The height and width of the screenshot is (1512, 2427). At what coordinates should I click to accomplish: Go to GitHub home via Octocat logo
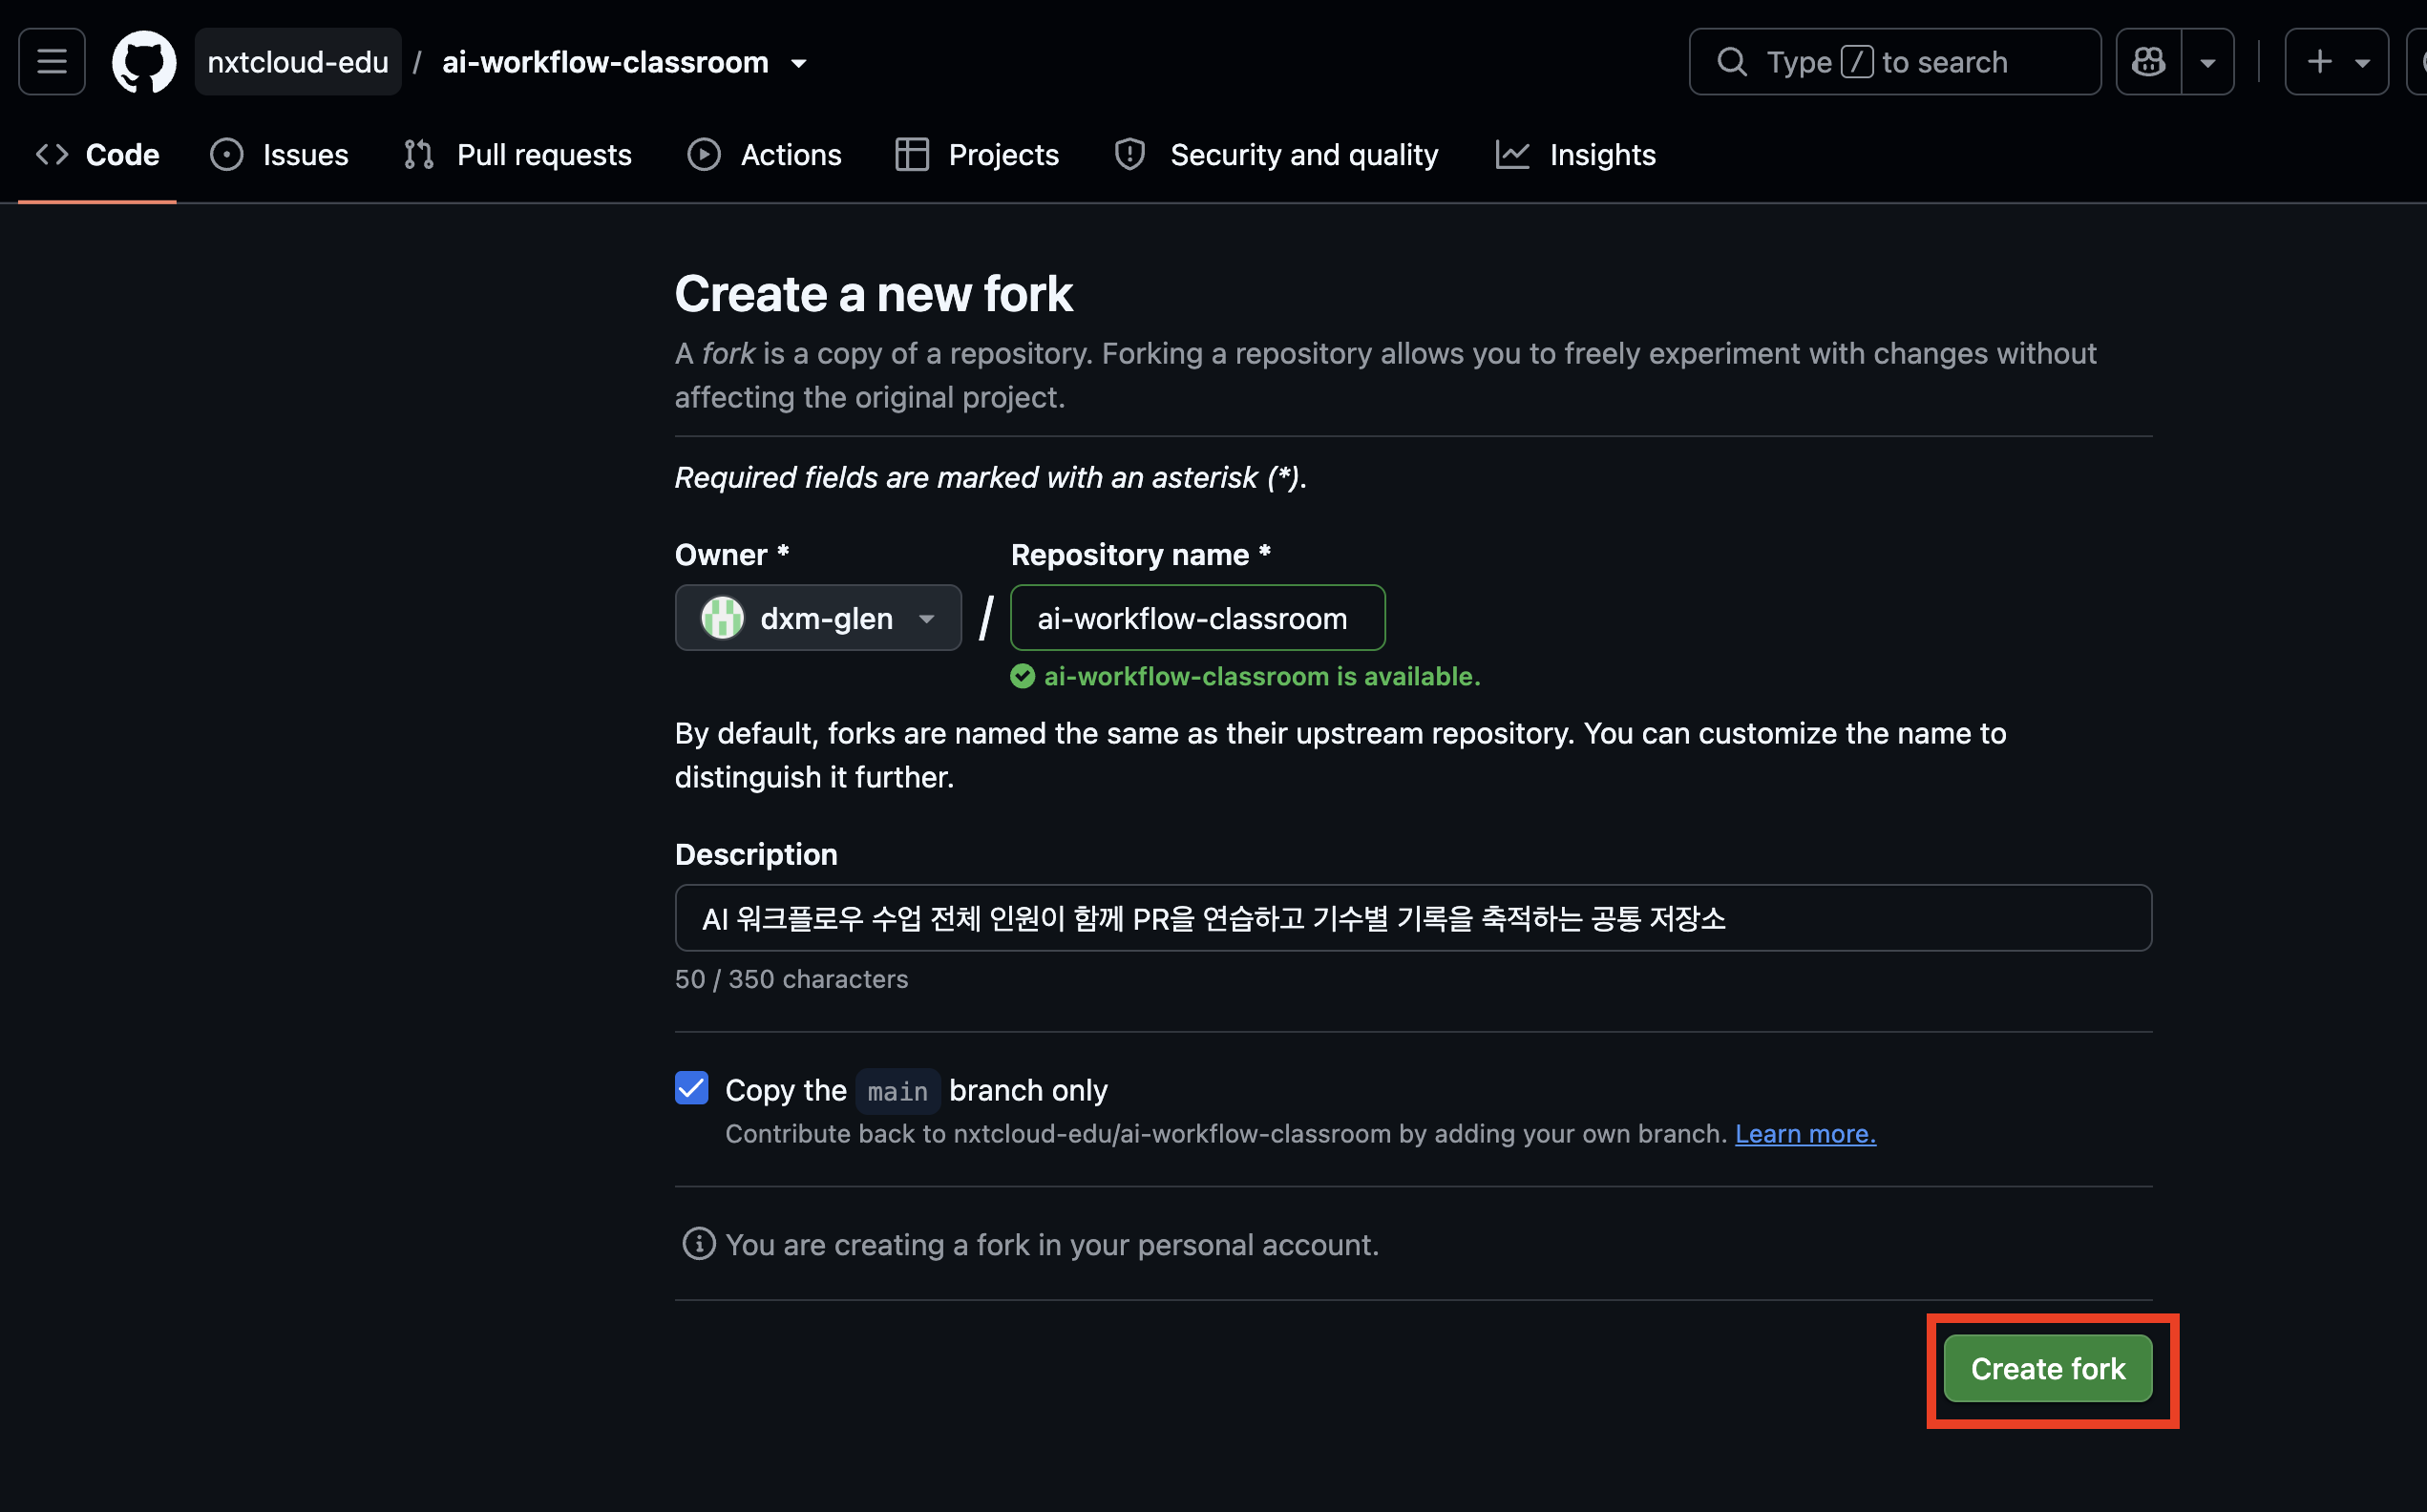pyautogui.click(x=144, y=62)
